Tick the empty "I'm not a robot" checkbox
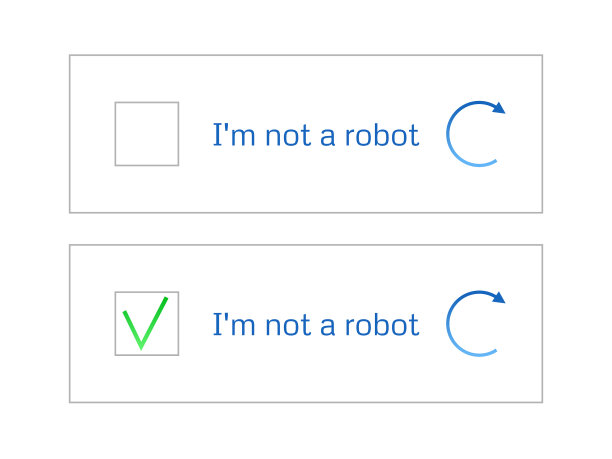 tap(147, 134)
